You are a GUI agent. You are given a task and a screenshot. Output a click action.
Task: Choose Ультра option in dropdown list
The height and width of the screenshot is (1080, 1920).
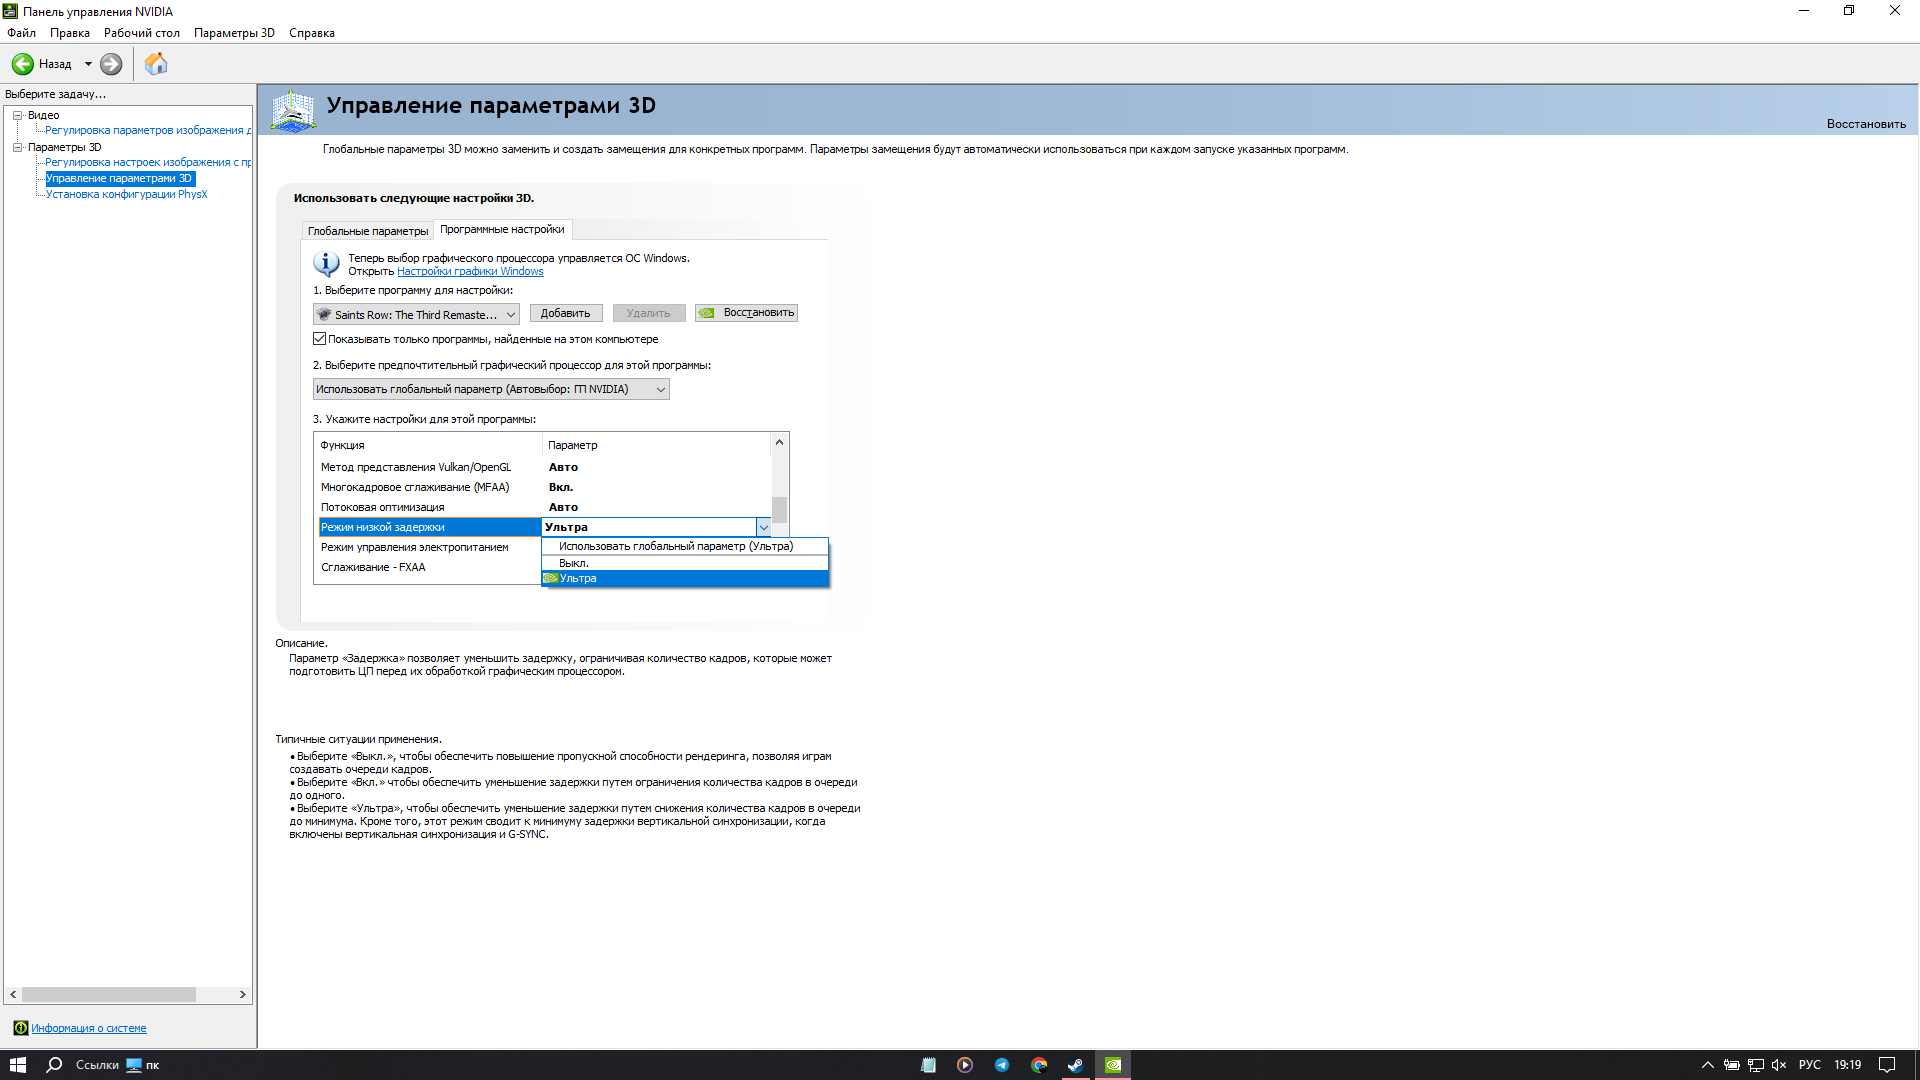(x=685, y=578)
